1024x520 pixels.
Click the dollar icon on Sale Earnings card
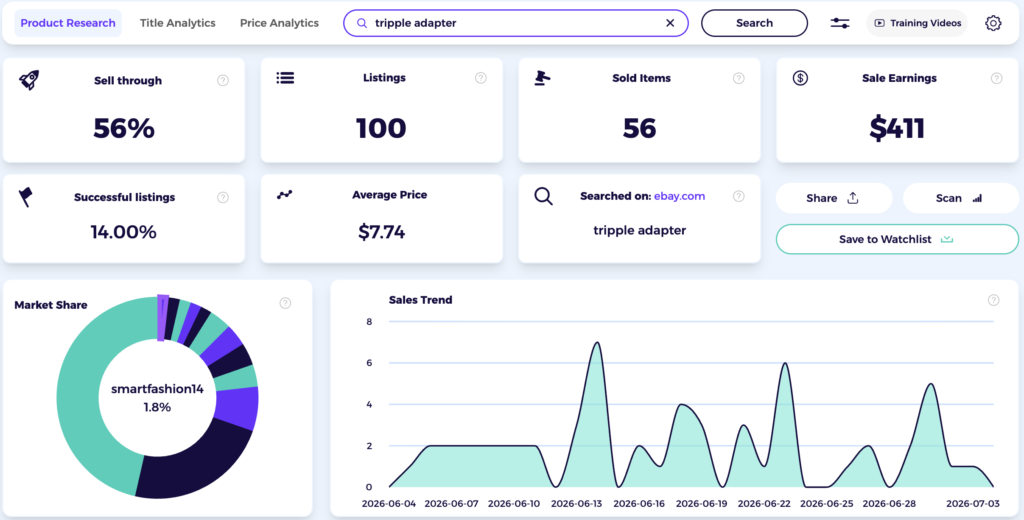pyautogui.click(x=800, y=78)
